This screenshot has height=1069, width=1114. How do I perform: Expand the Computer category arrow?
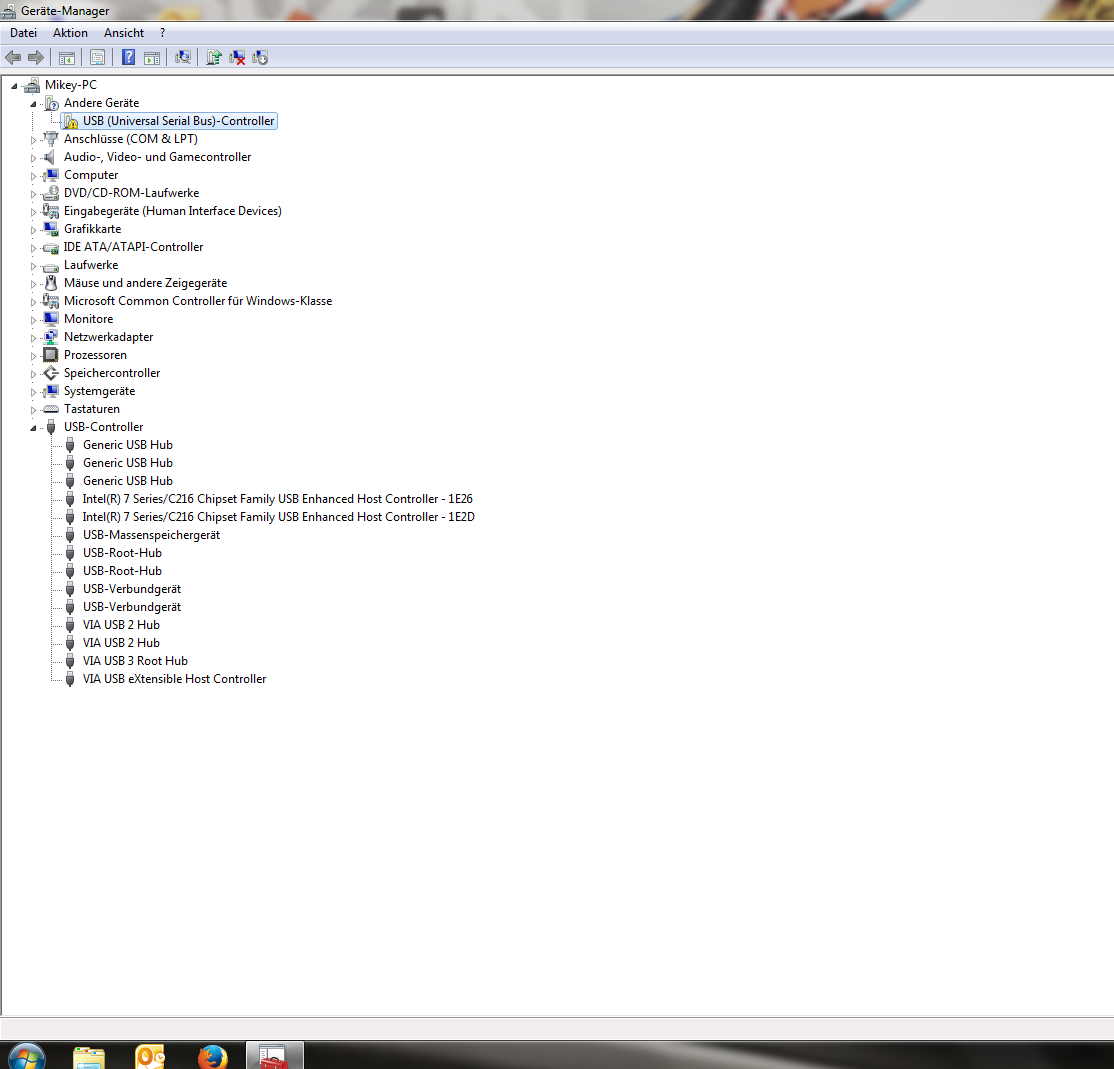pyautogui.click(x=33, y=175)
